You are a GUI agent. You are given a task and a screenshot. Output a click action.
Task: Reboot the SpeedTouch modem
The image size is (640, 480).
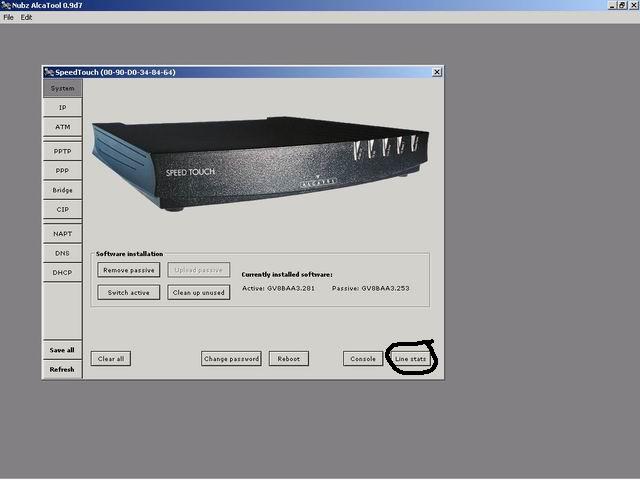[289, 358]
